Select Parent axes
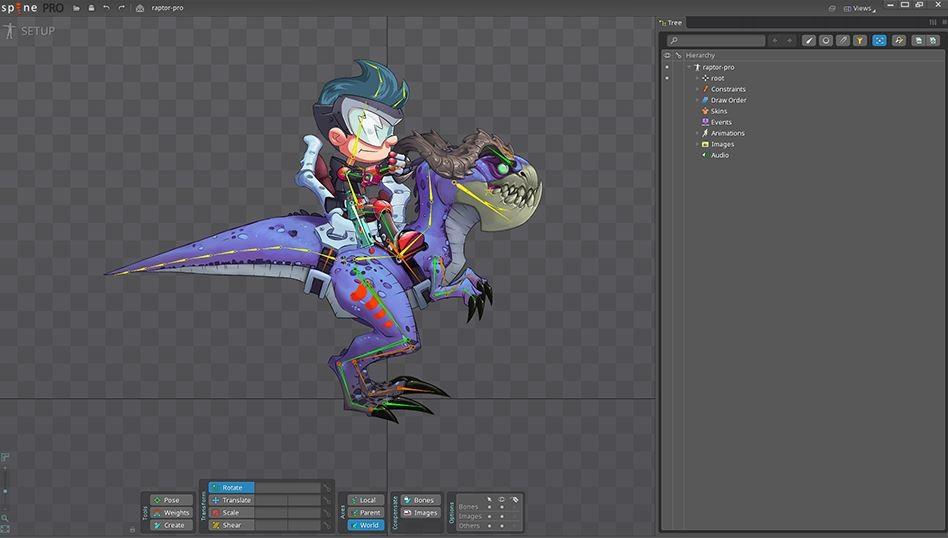This screenshot has height=538, width=948. click(x=365, y=513)
